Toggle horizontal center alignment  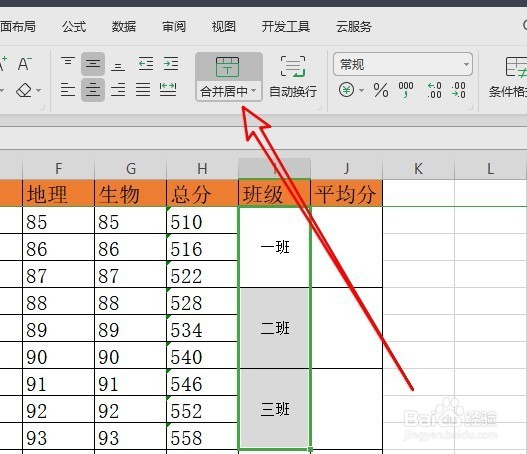[93, 90]
